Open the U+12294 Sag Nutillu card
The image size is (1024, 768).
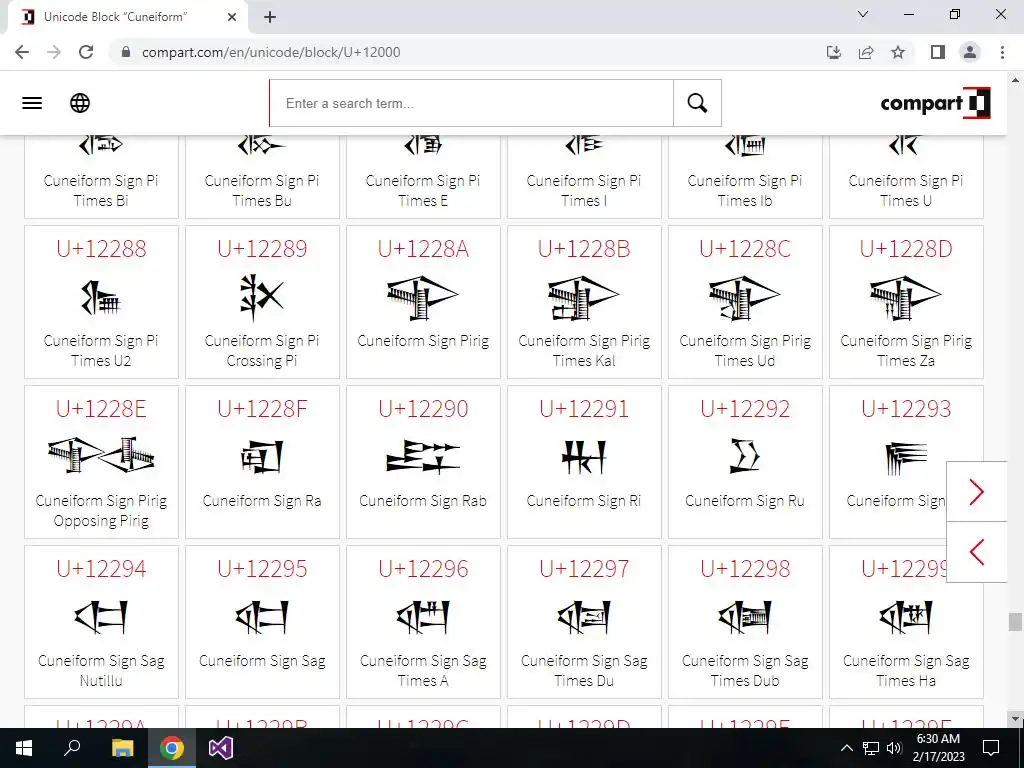point(101,622)
